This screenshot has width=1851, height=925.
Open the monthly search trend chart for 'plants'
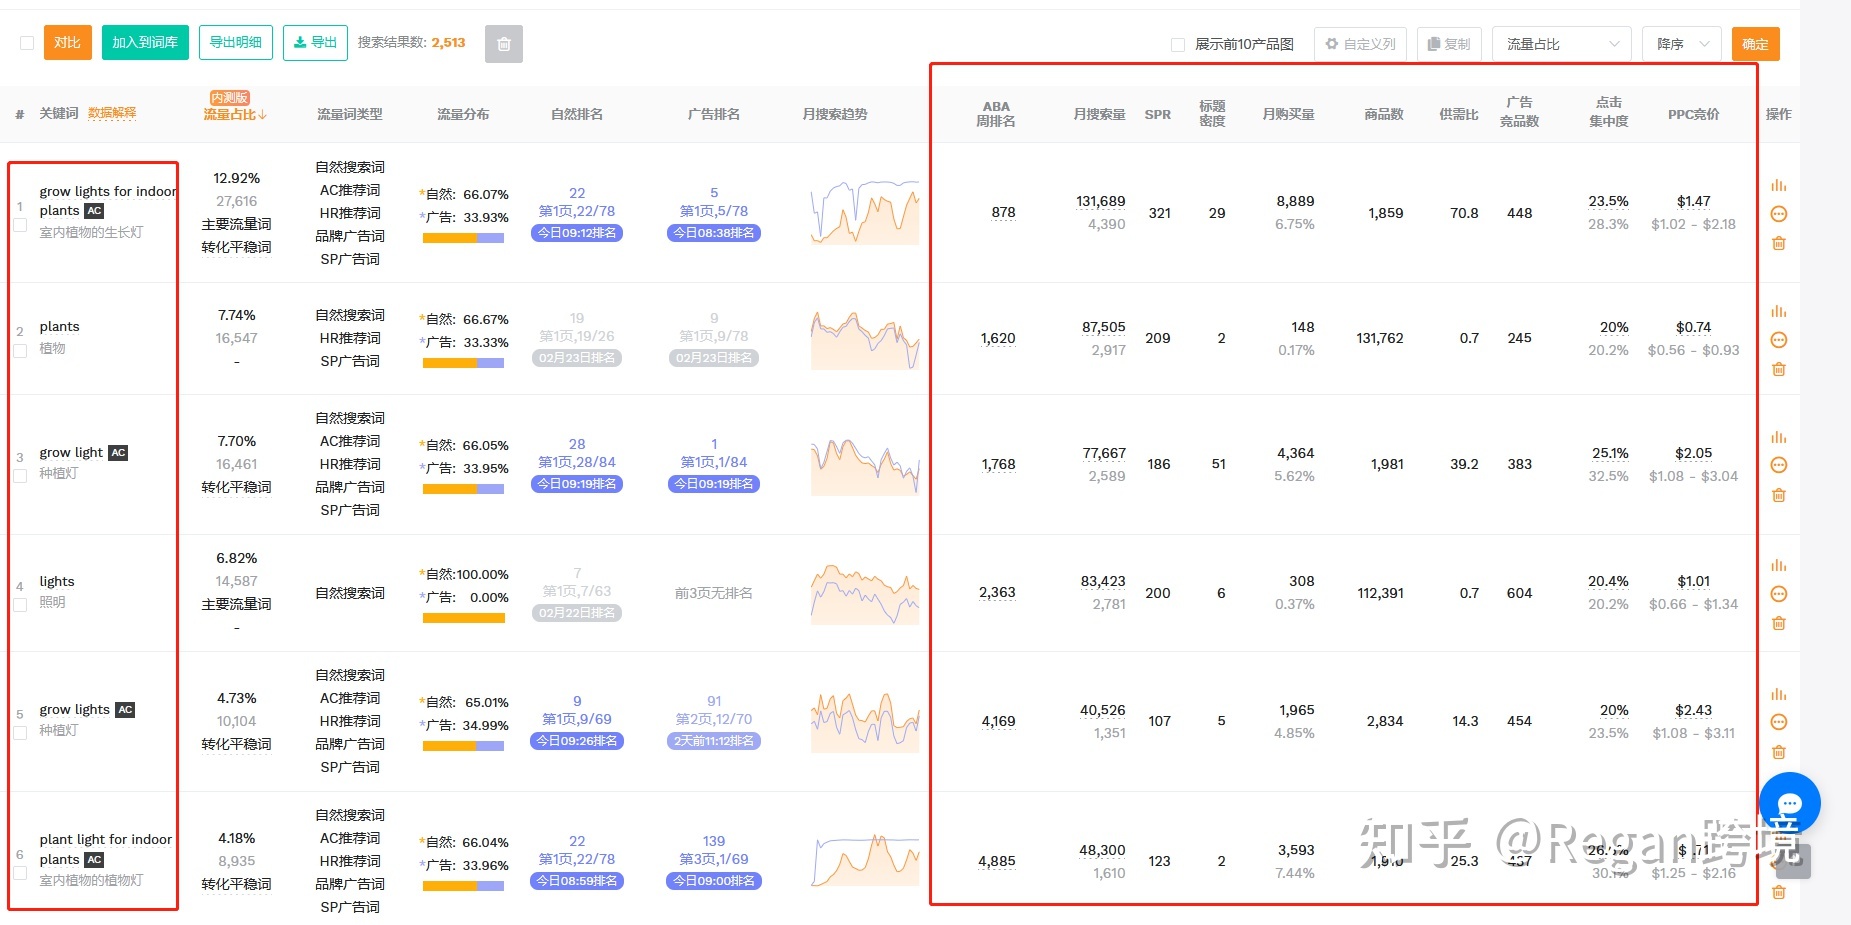click(864, 340)
